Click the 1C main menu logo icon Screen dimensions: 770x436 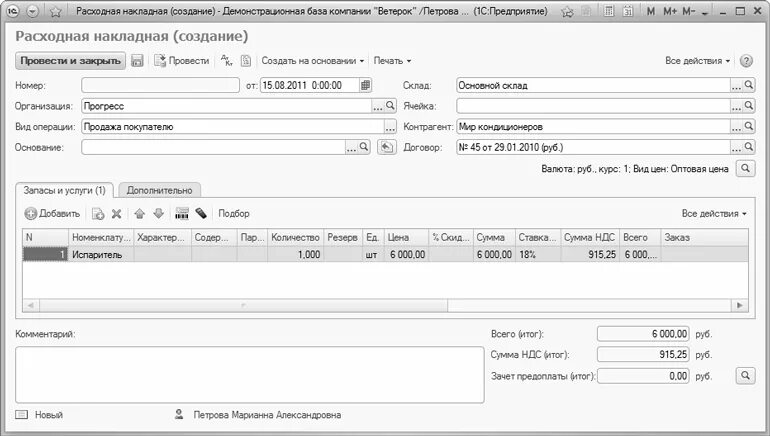point(13,11)
